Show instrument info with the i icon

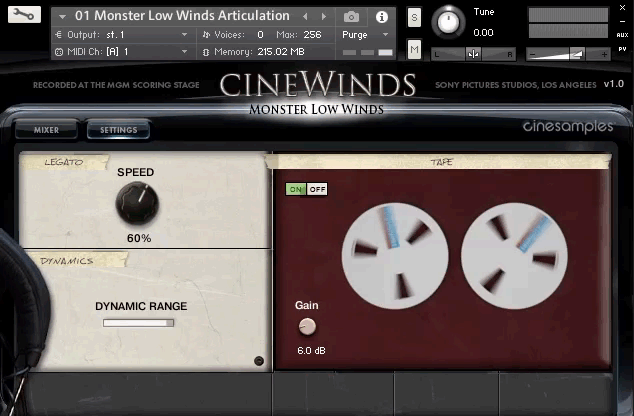tap(382, 17)
